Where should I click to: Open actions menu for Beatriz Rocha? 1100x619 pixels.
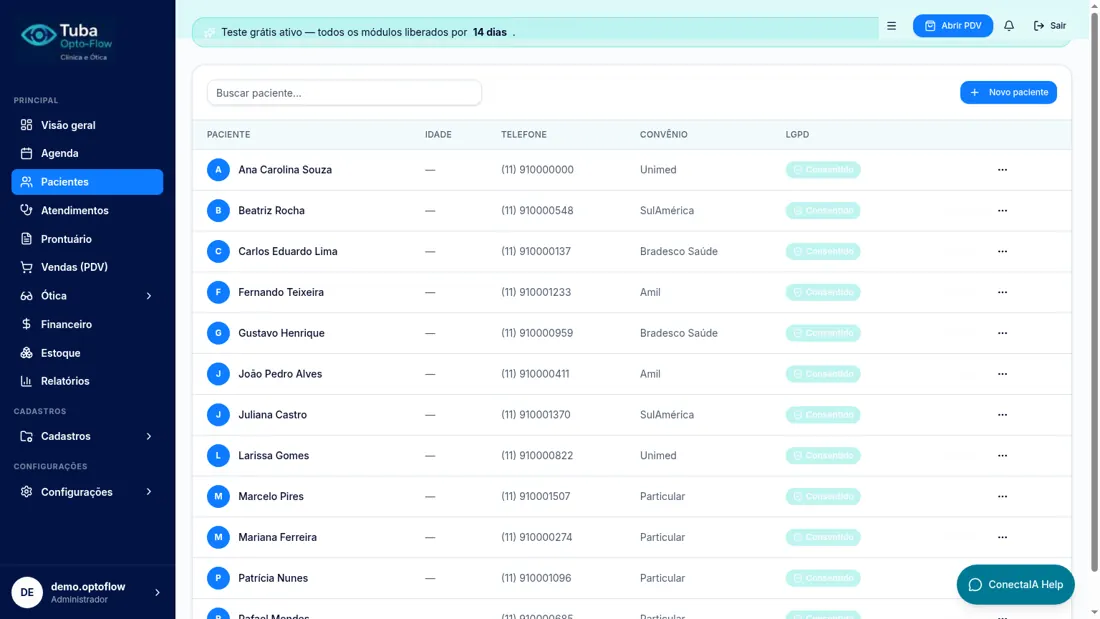point(1002,211)
